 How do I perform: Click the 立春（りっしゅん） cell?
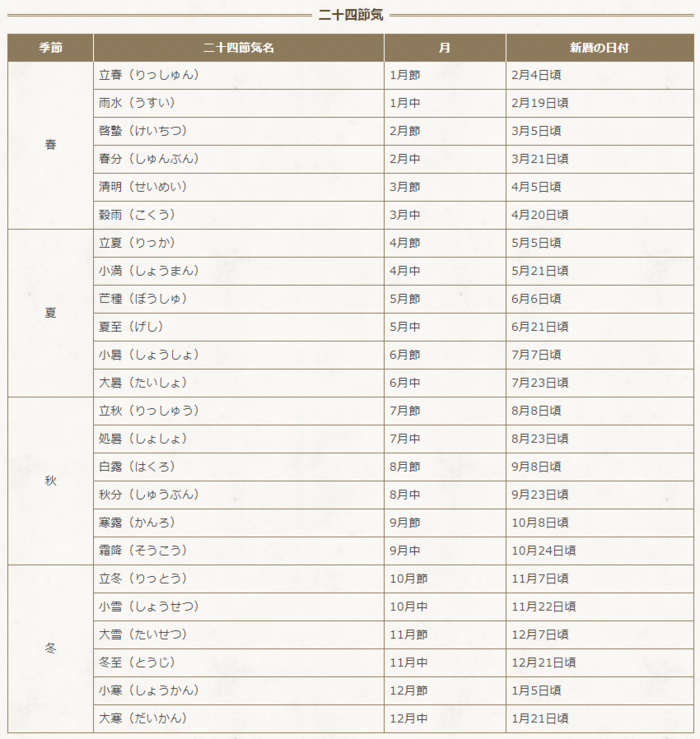[239, 75]
